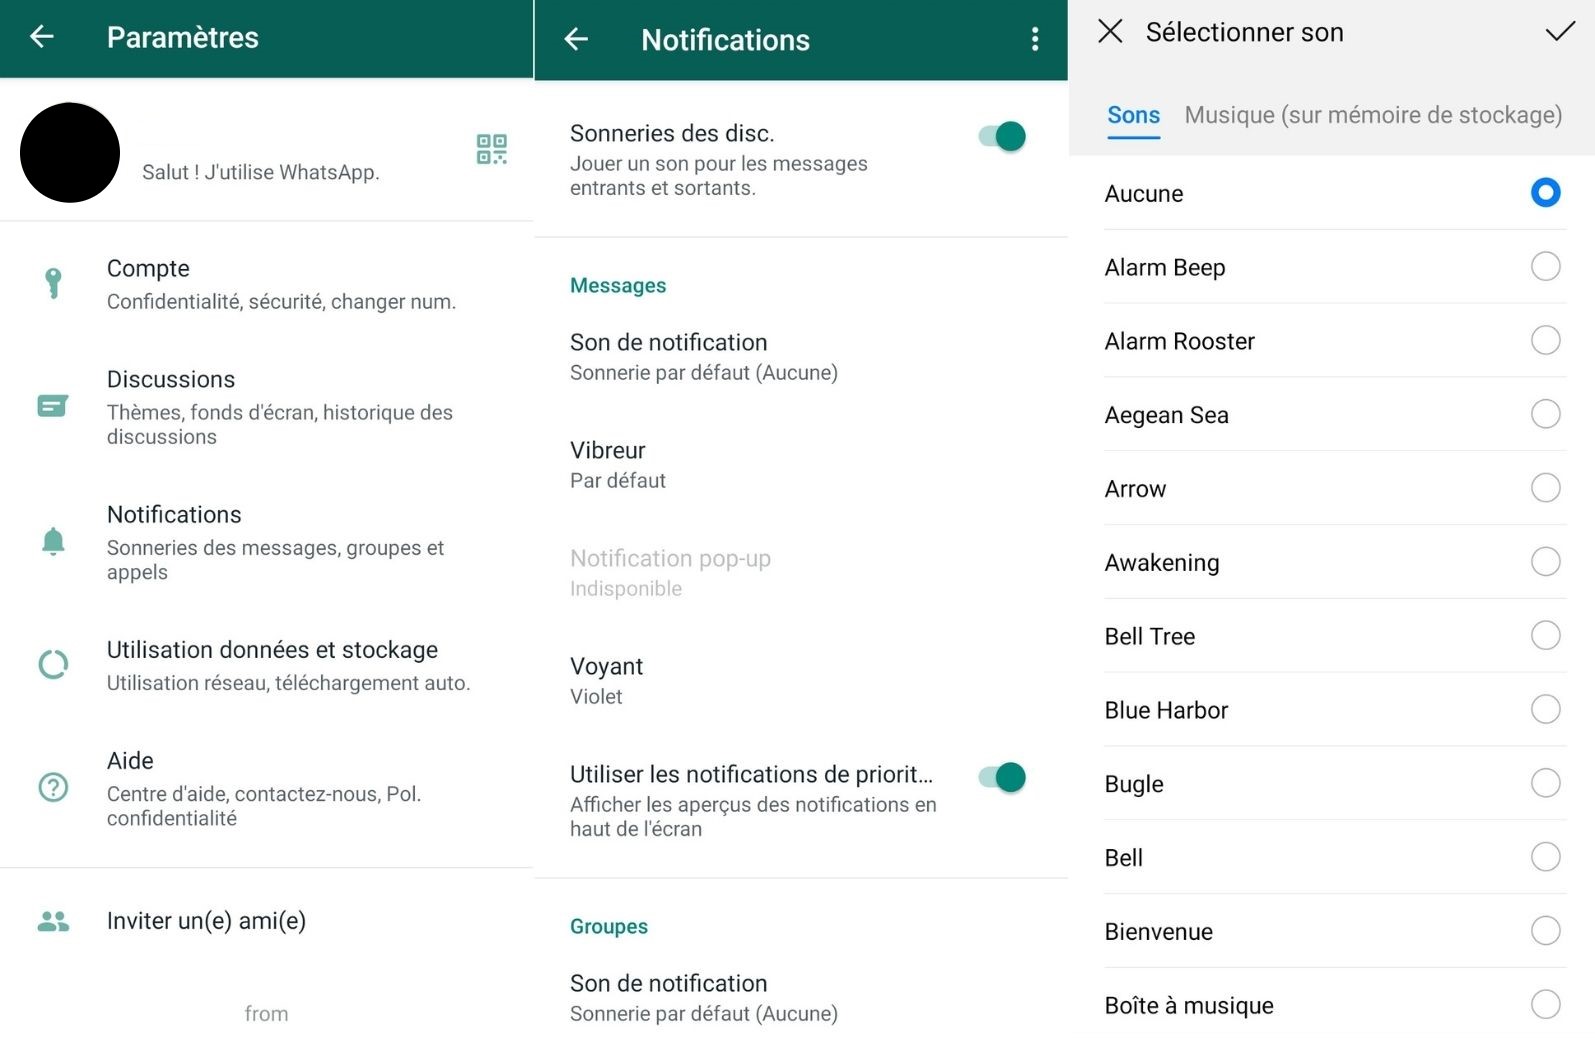The height and width of the screenshot is (1050, 1595).
Task: Tap the Notifications header title
Action: coord(725,40)
